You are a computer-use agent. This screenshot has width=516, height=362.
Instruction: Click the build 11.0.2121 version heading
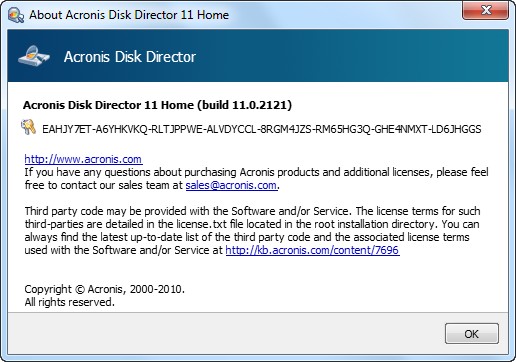click(x=157, y=105)
